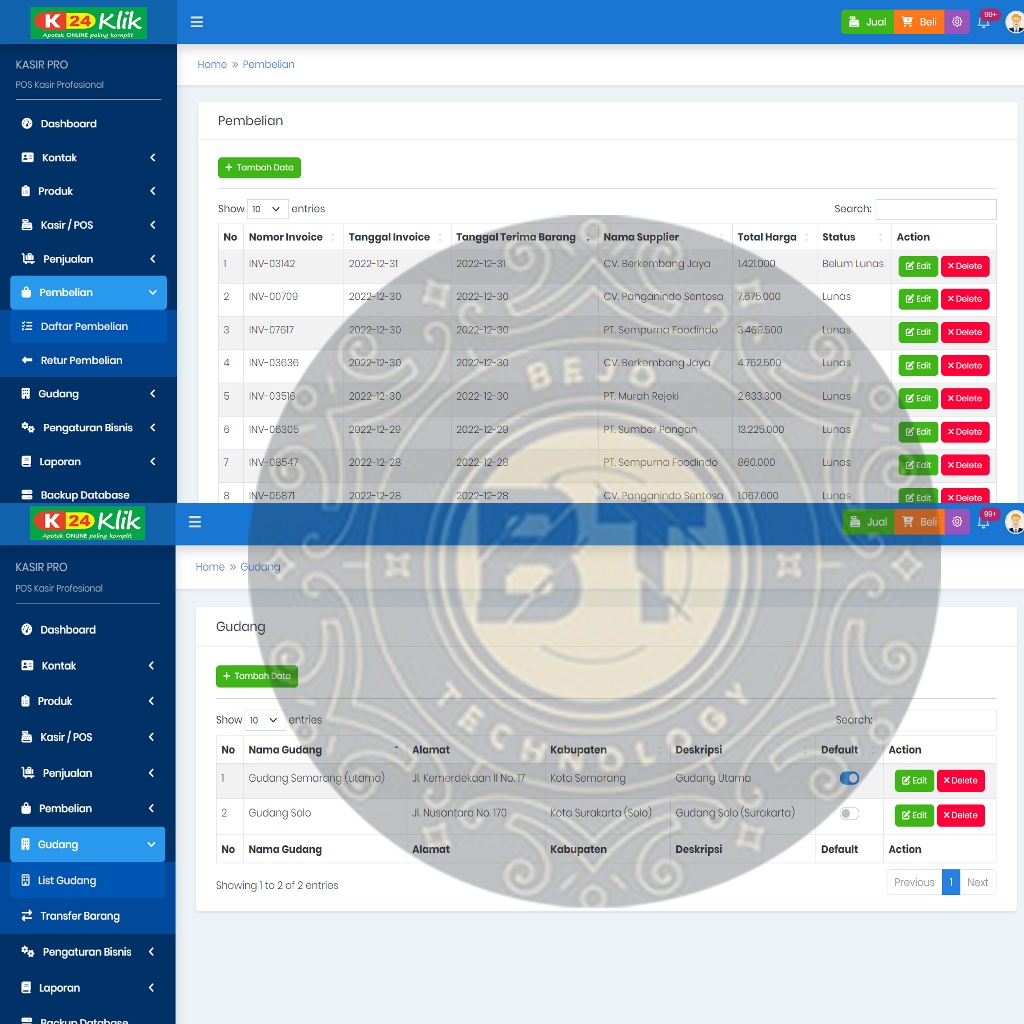Expand Gudang menu in upper sidebar
This screenshot has height=1024, width=1024.
coord(88,394)
